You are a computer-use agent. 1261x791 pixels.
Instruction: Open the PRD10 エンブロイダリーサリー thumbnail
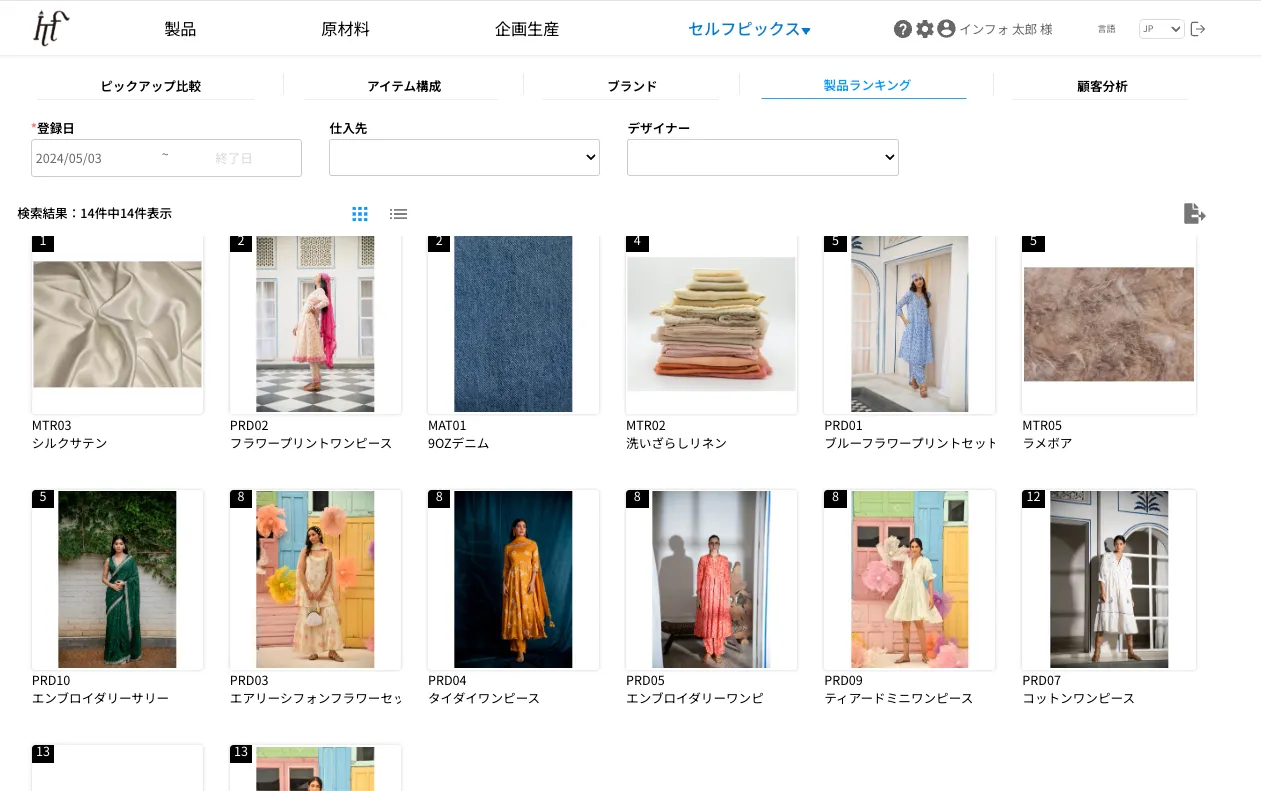(117, 579)
